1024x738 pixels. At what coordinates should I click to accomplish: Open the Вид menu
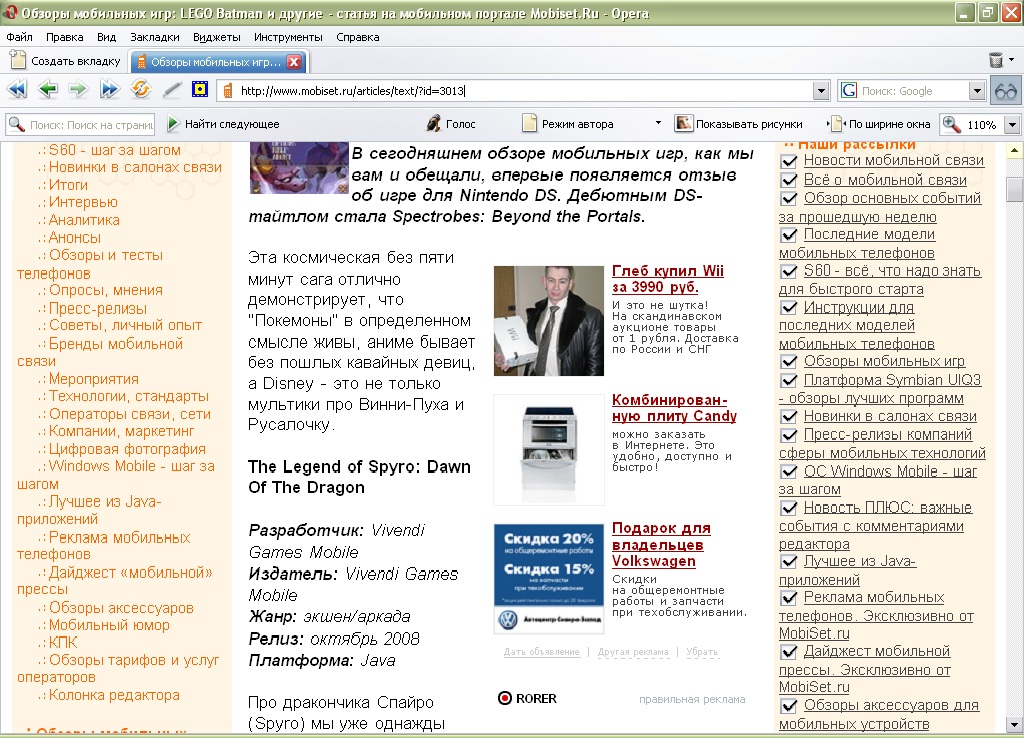click(x=106, y=37)
